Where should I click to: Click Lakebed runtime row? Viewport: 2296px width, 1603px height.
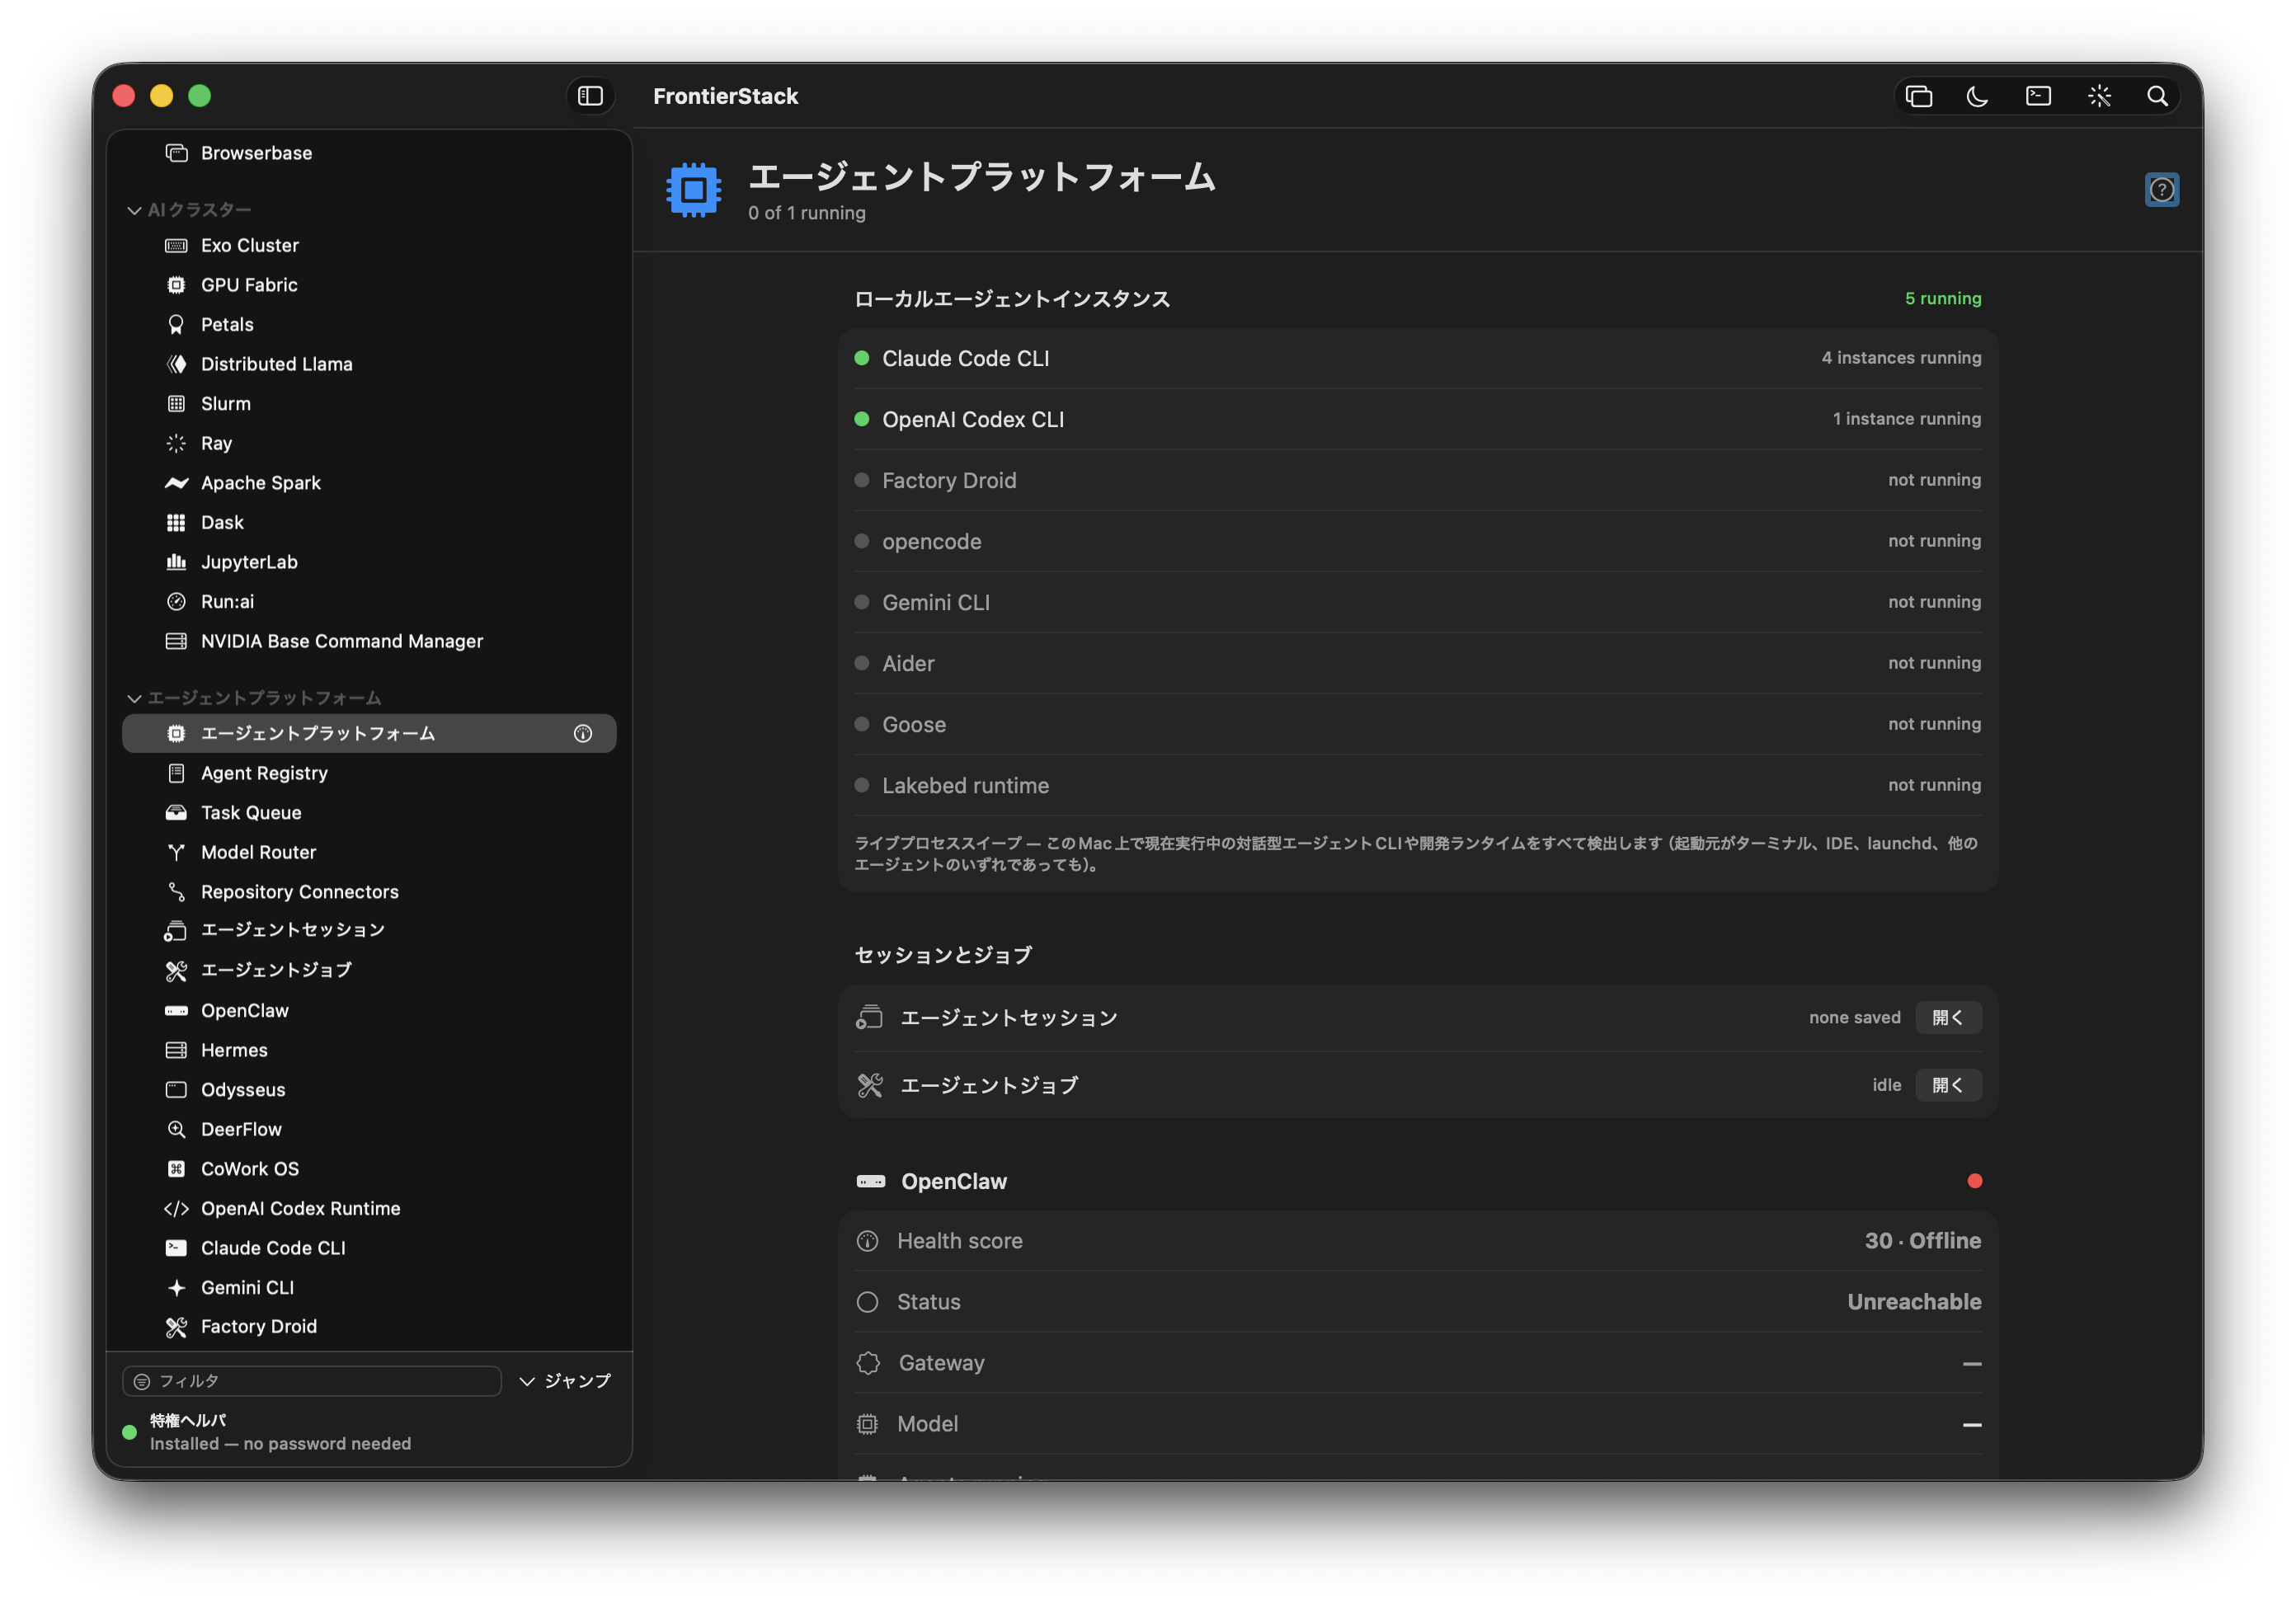(1417, 785)
